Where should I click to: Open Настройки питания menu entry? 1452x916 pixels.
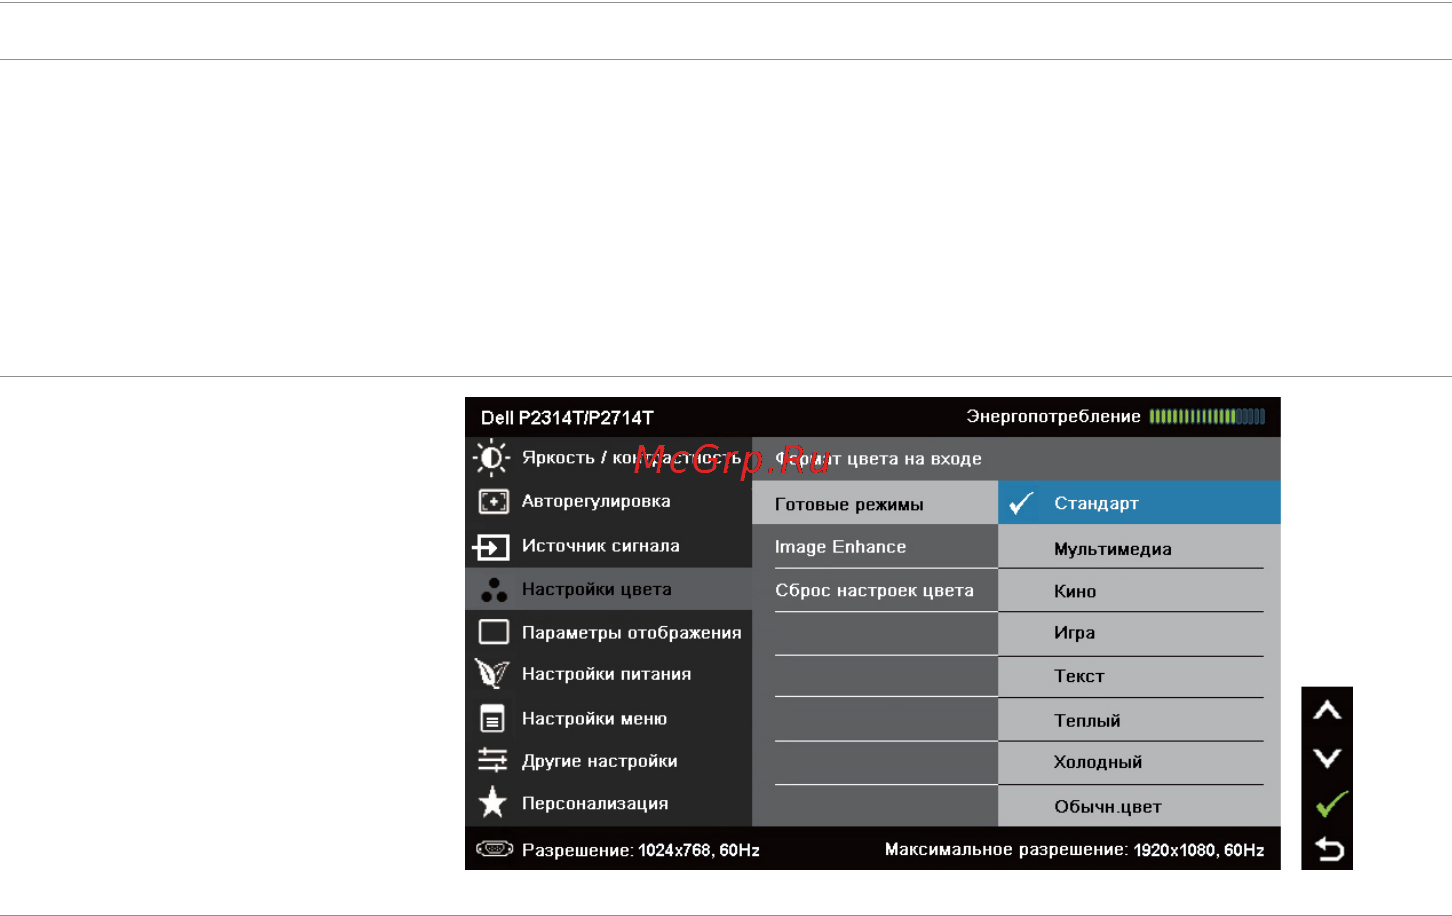click(608, 674)
